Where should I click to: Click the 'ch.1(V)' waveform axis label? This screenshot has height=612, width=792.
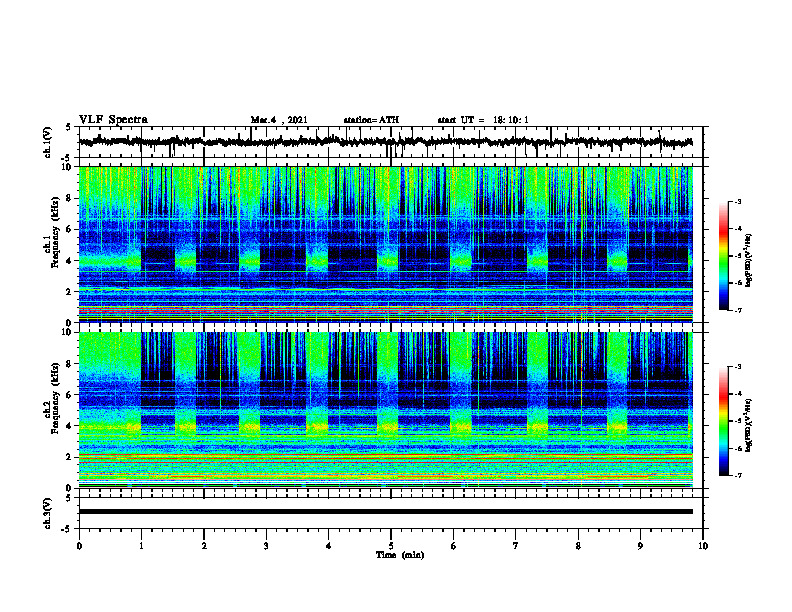[48, 142]
